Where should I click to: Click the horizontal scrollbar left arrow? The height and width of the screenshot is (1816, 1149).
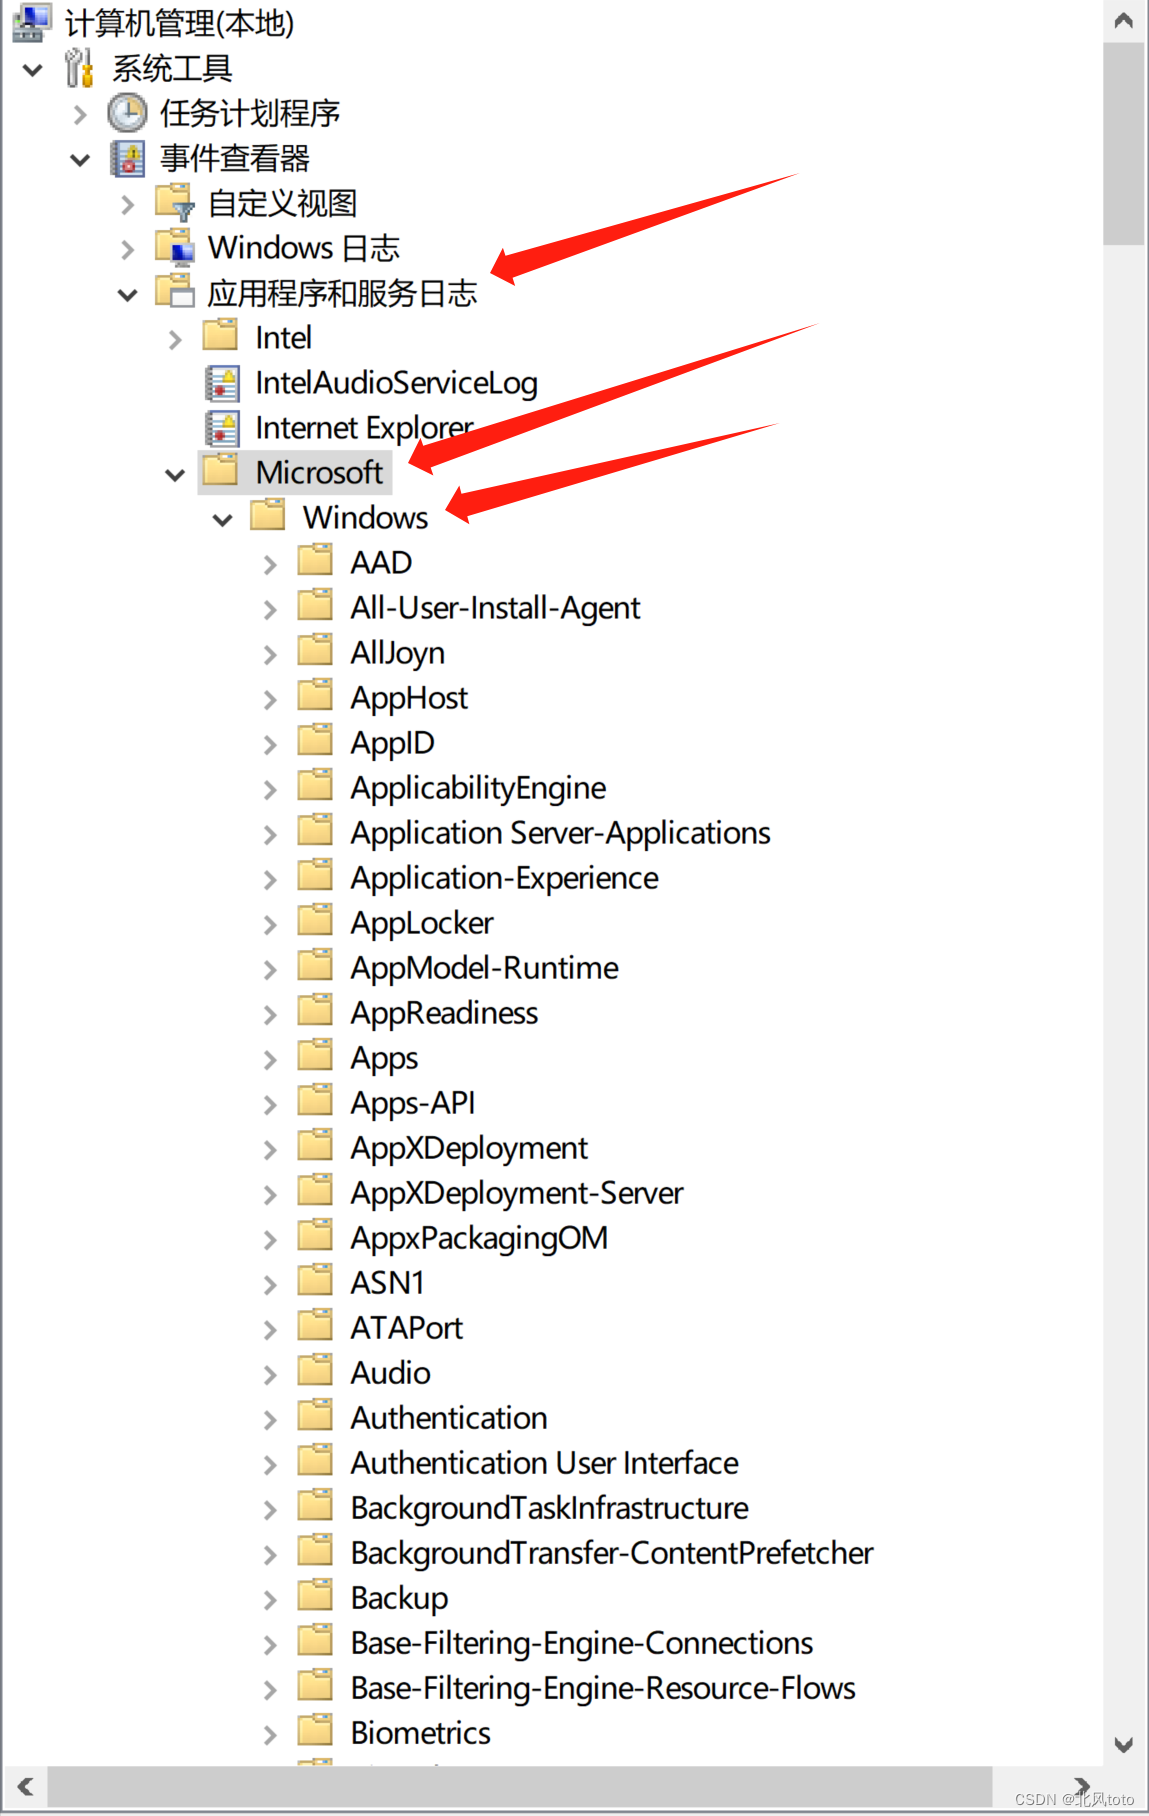click(26, 1787)
